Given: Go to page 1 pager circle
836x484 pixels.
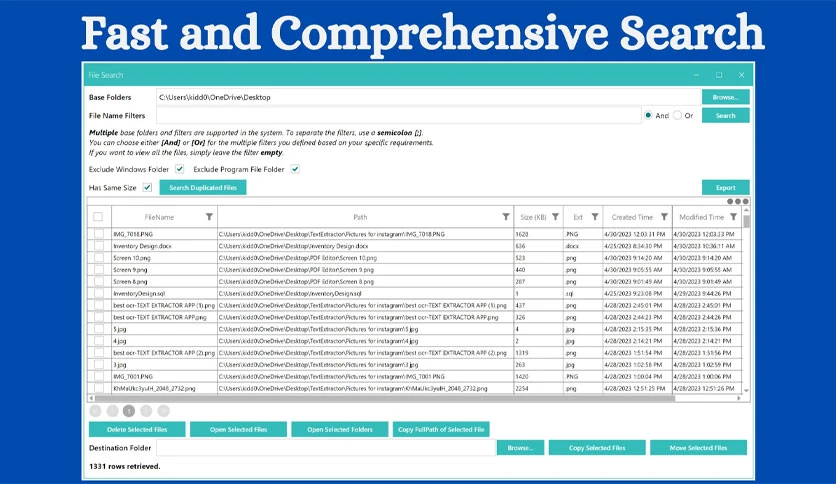Looking at the screenshot, I should pos(129,411).
